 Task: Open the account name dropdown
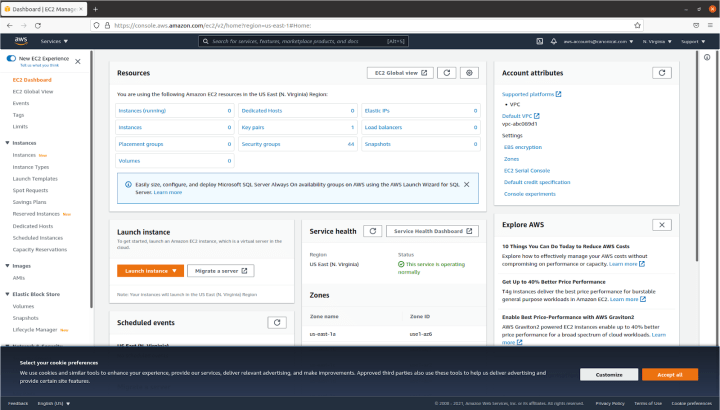point(598,41)
